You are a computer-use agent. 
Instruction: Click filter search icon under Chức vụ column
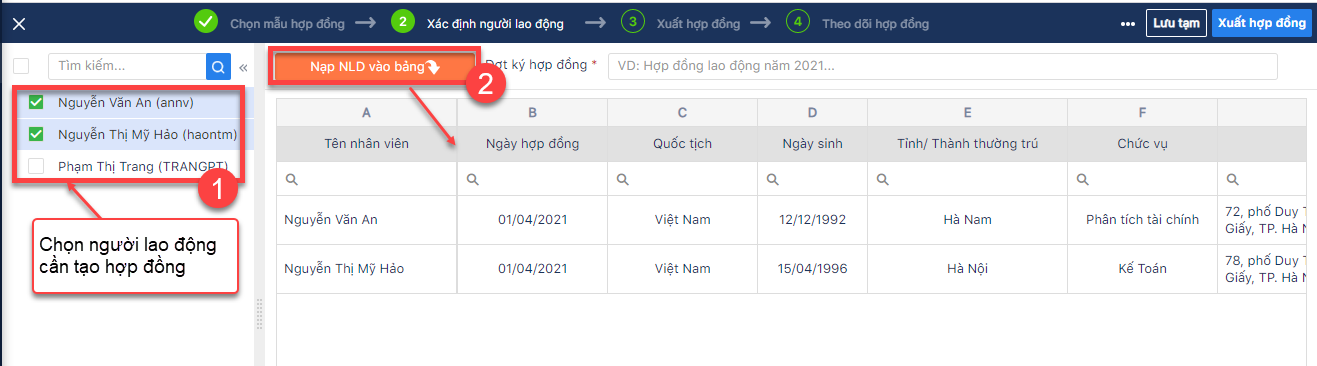coord(1083,179)
